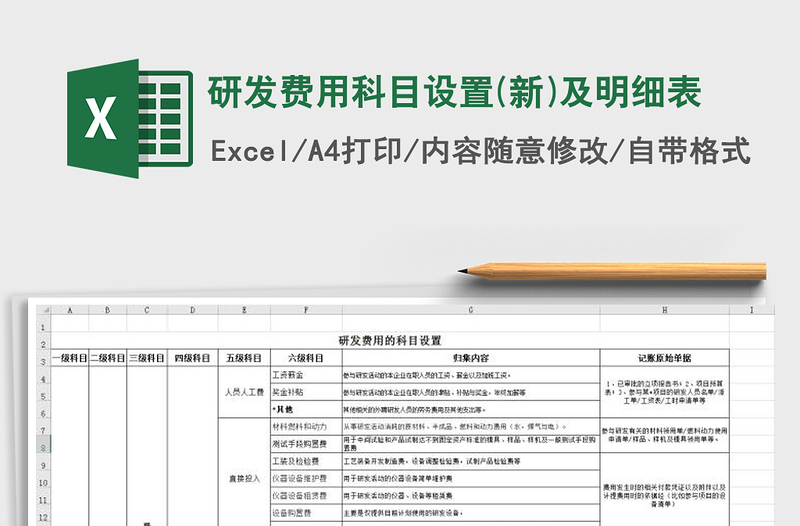Select column E header
Viewport: 800px width, 526px height.
244,310
